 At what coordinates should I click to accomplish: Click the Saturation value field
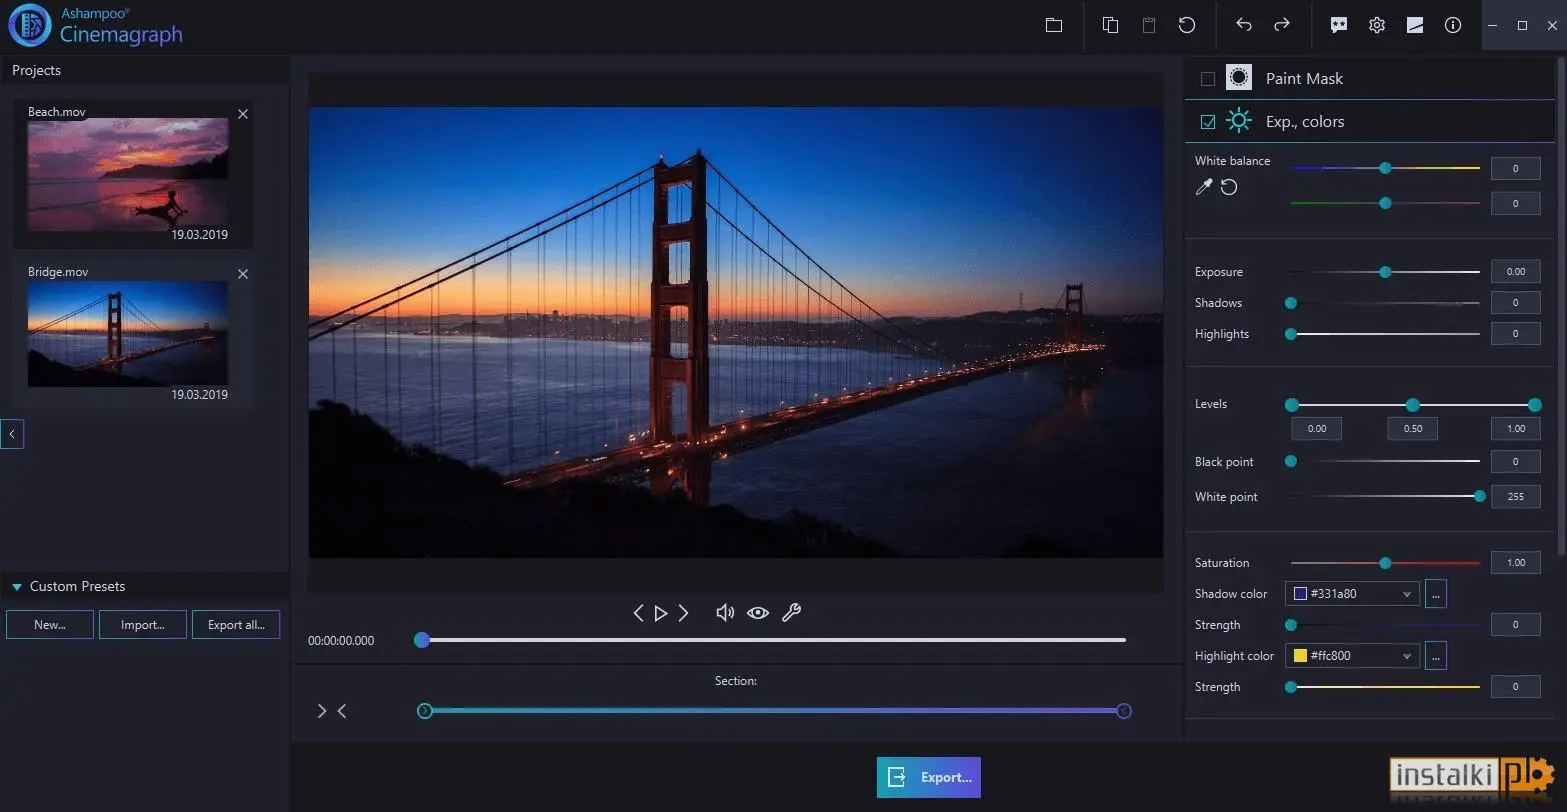[1515, 563]
